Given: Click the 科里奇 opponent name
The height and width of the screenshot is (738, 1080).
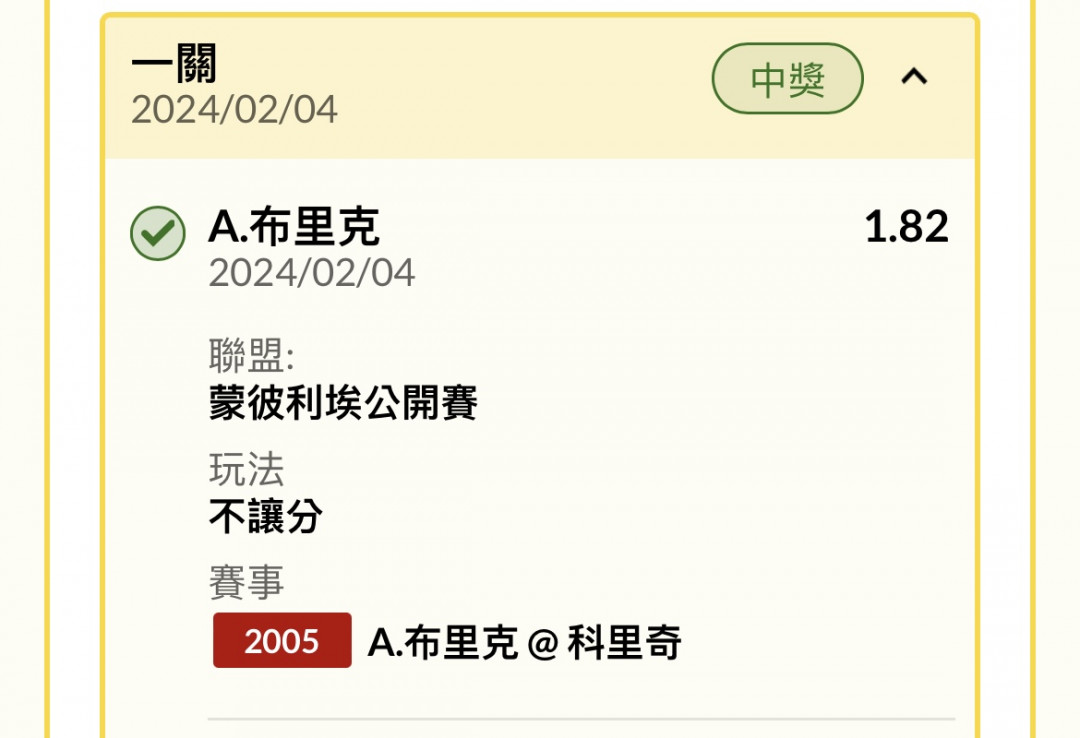Looking at the screenshot, I should [x=625, y=642].
